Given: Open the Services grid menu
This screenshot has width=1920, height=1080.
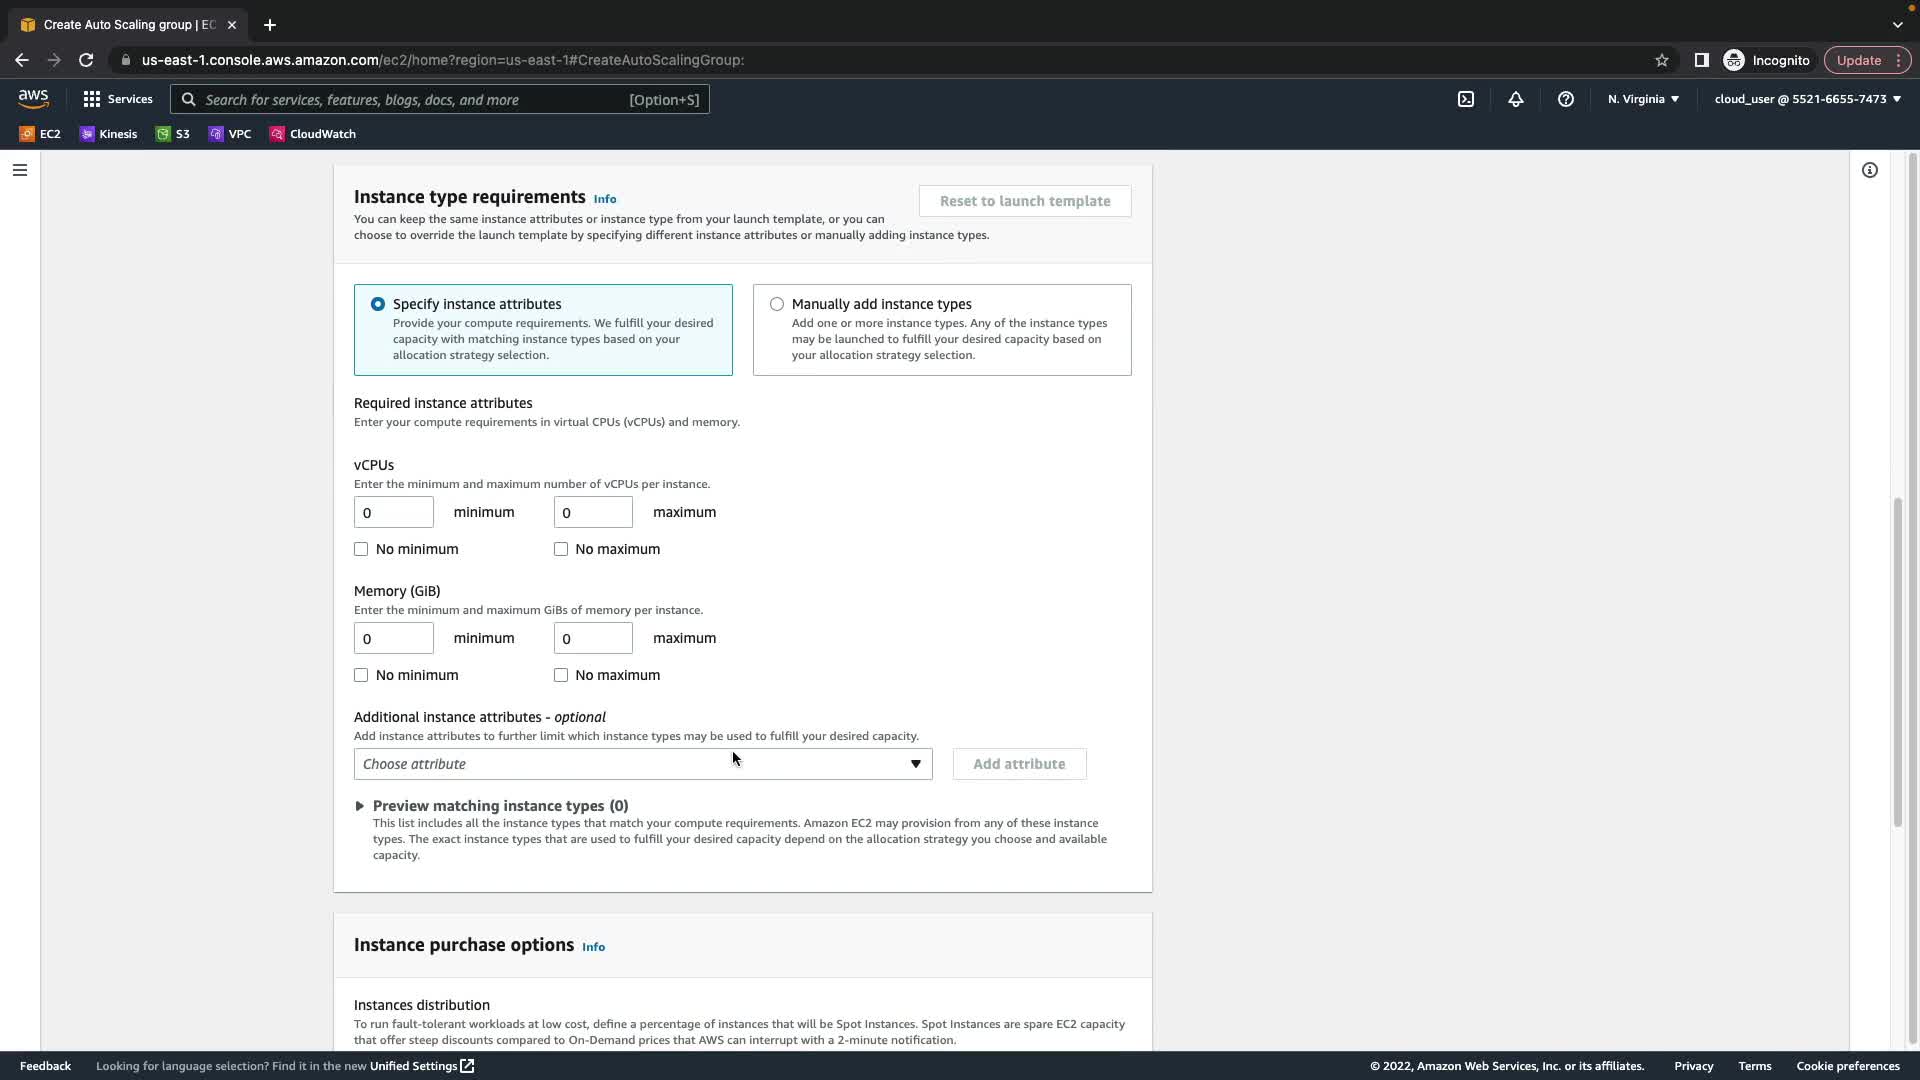Looking at the screenshot, I should [117, 99].
